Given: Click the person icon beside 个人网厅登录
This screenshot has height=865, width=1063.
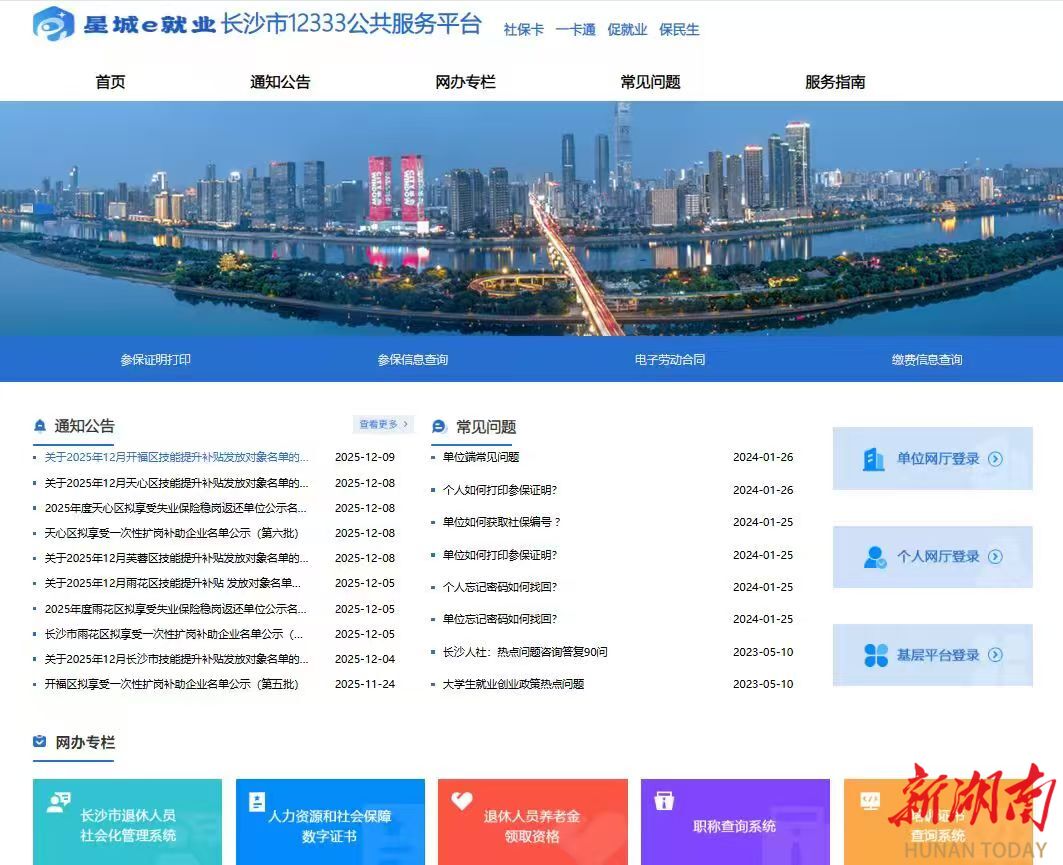Looking at the screenshot, I should pyautogui.click(x=874, y=557).
